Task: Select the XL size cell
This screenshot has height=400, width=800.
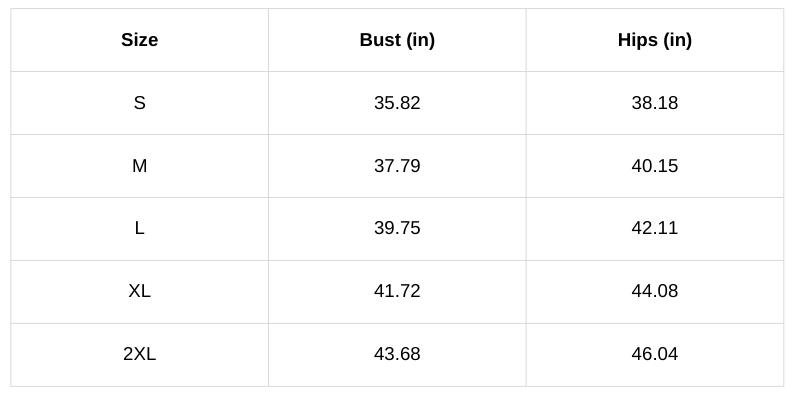Action: [139, 291]
